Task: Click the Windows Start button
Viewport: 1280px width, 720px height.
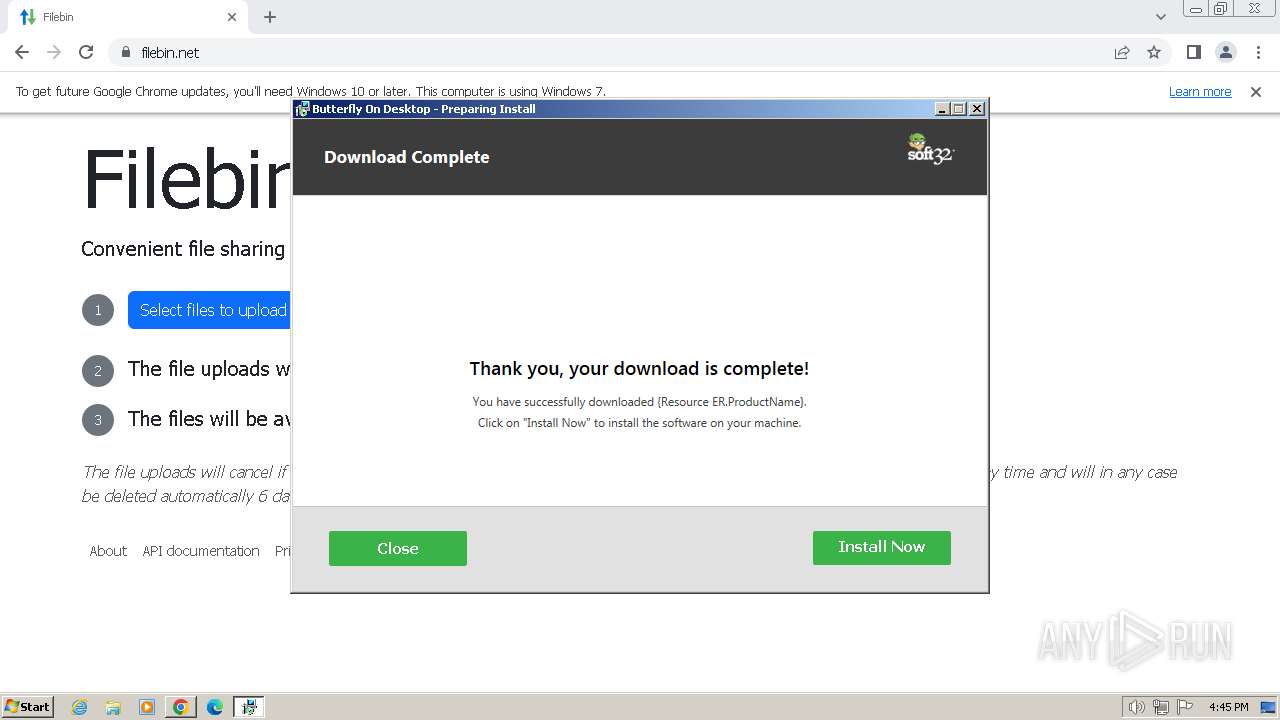Action: pos(28,707)
